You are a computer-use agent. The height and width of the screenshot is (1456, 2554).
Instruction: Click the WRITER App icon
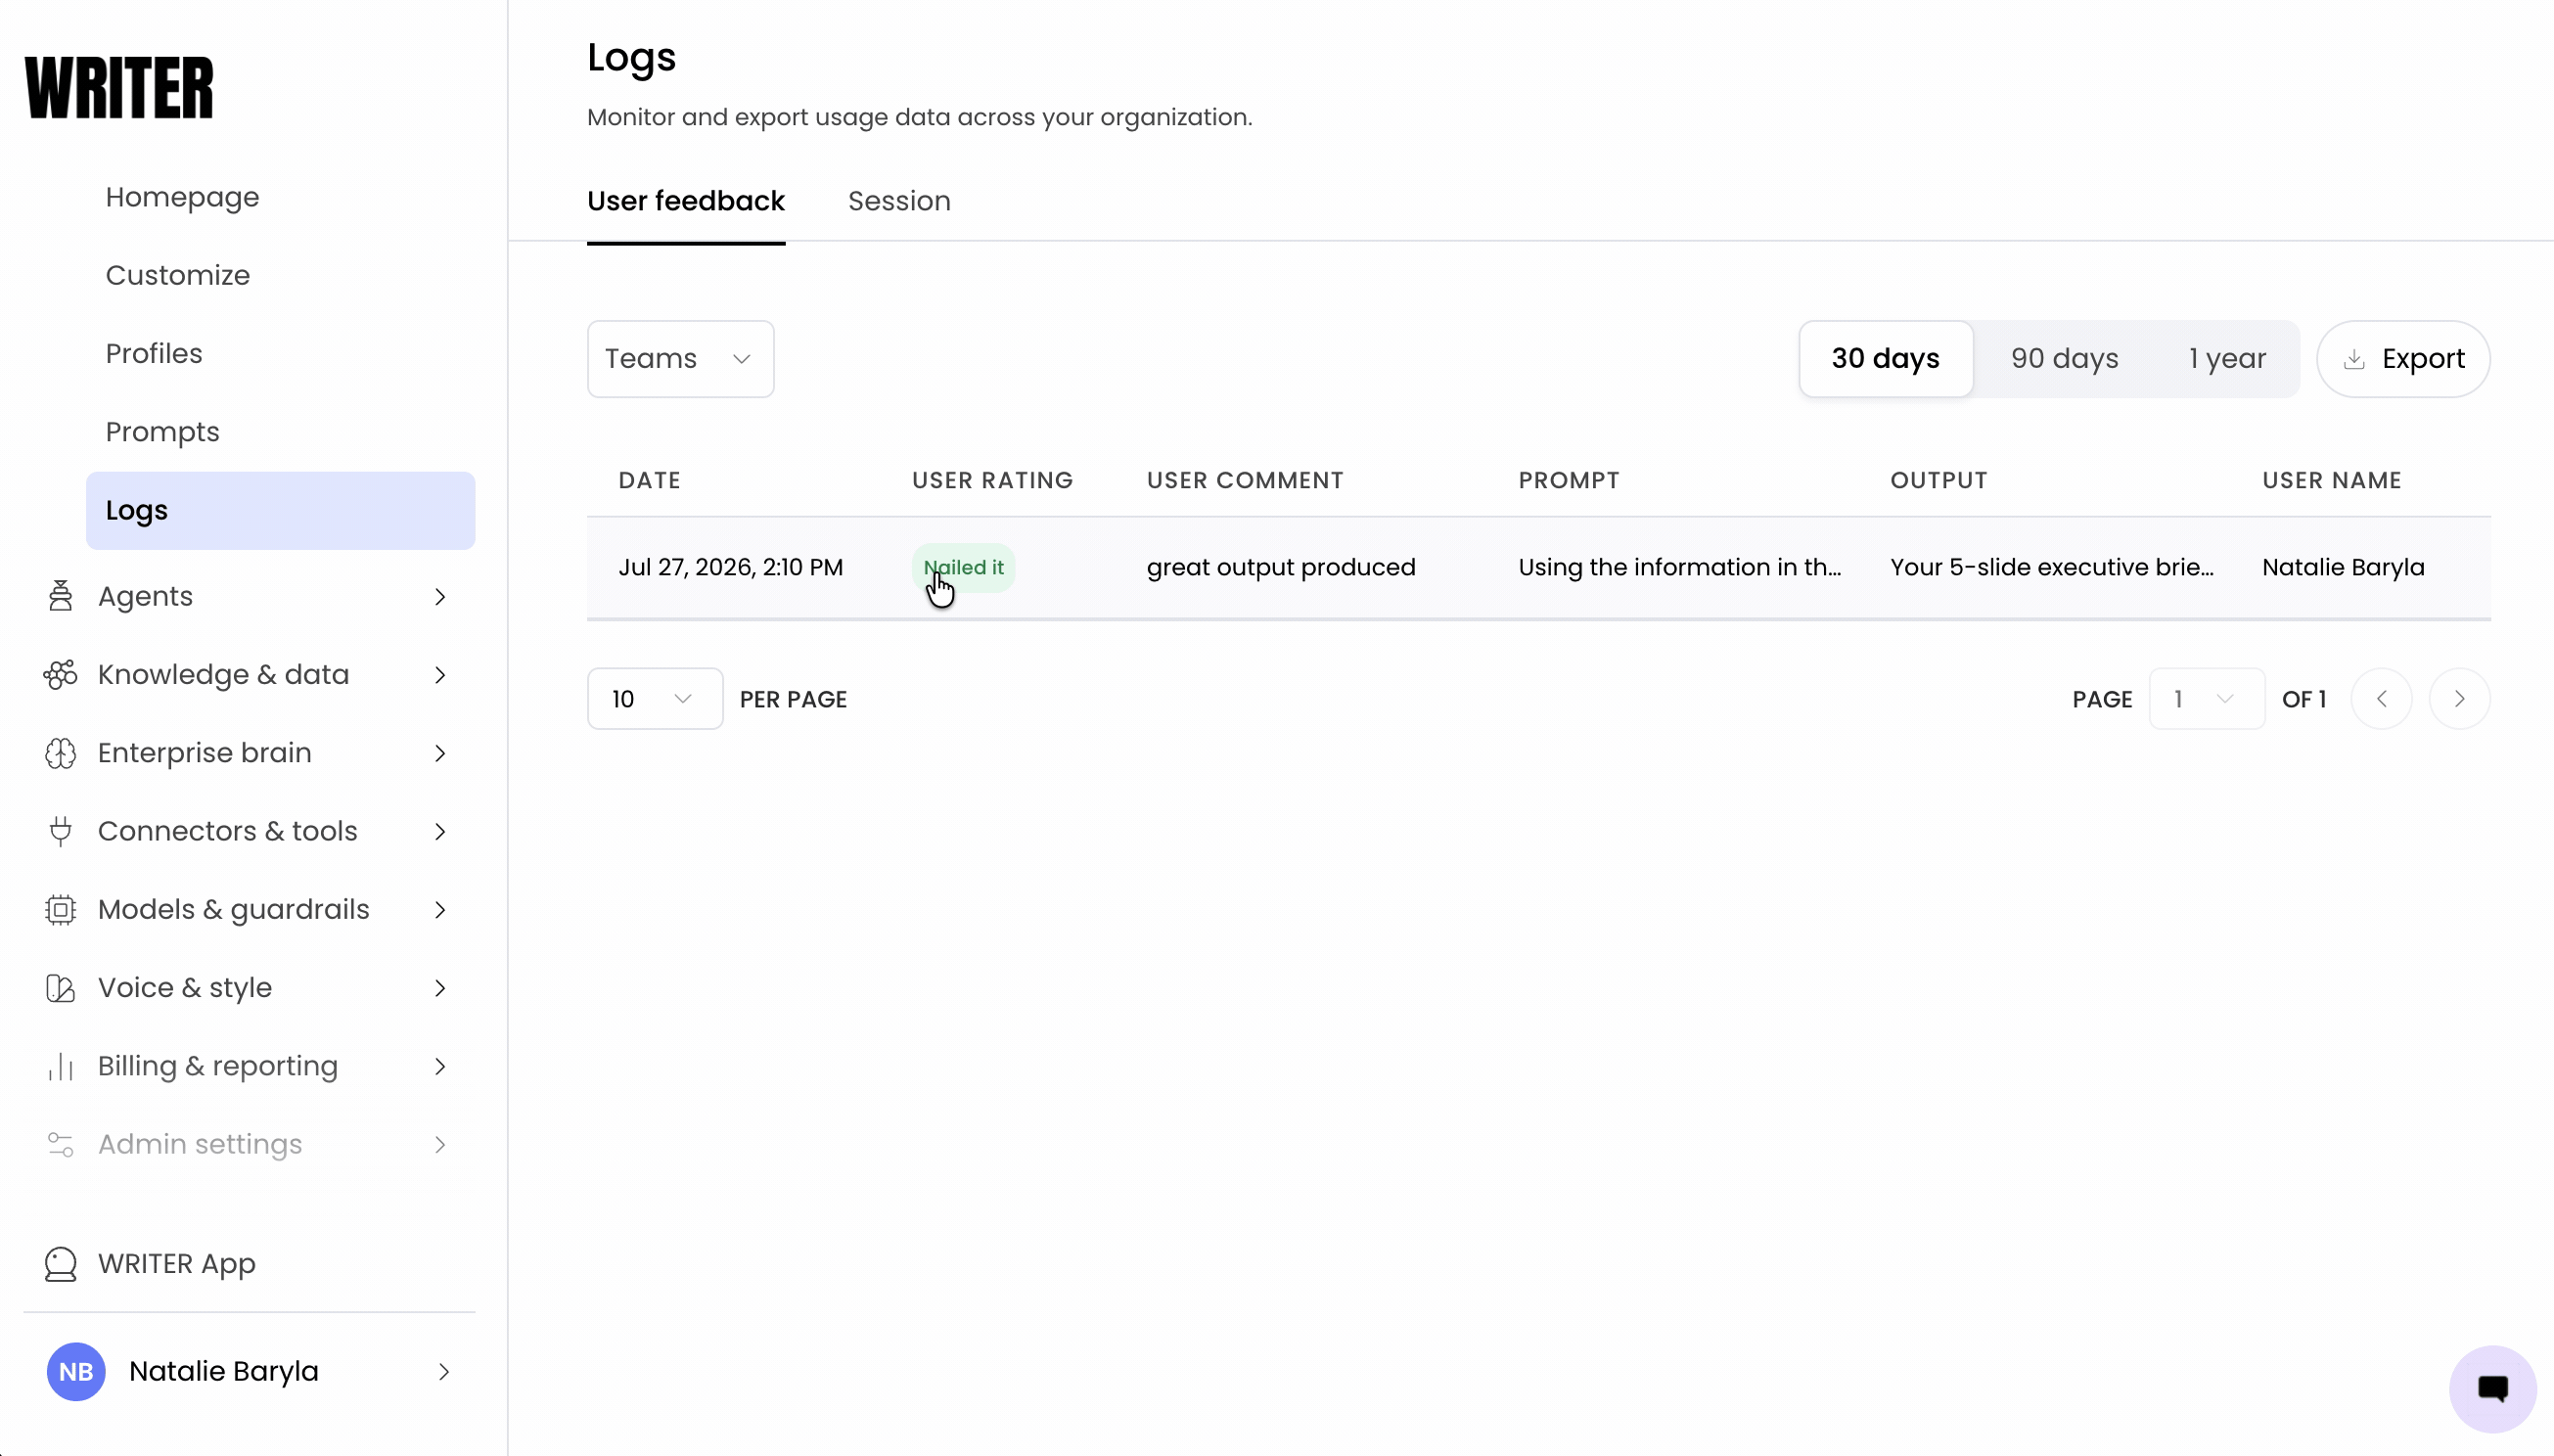(60, 1264)
